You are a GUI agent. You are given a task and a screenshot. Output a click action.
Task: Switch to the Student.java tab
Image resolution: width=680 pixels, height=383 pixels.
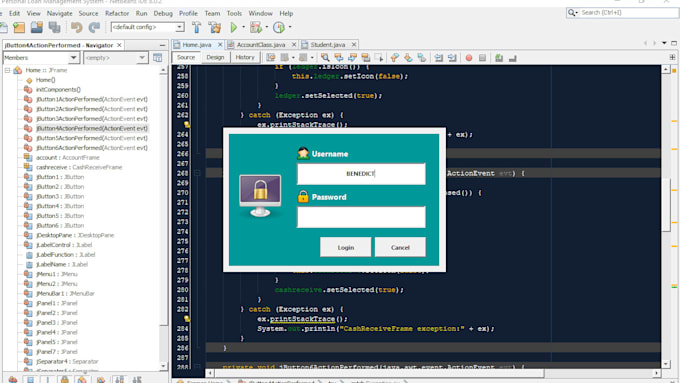point(327,45)
